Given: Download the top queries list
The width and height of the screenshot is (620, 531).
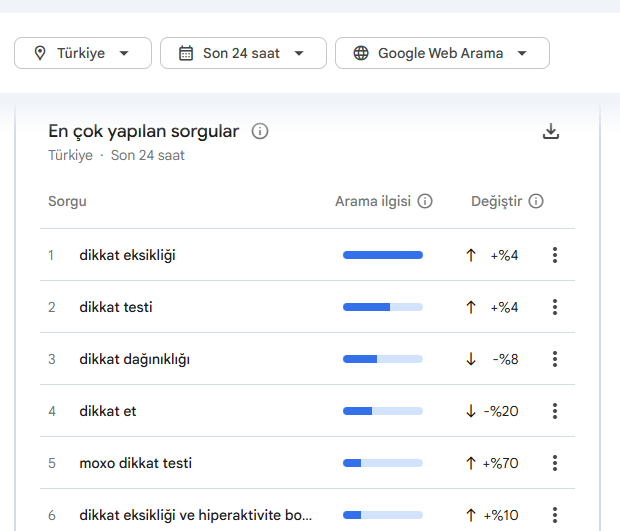Looking at the screenshot, I should pyautogui.click(x=550, y=132).
